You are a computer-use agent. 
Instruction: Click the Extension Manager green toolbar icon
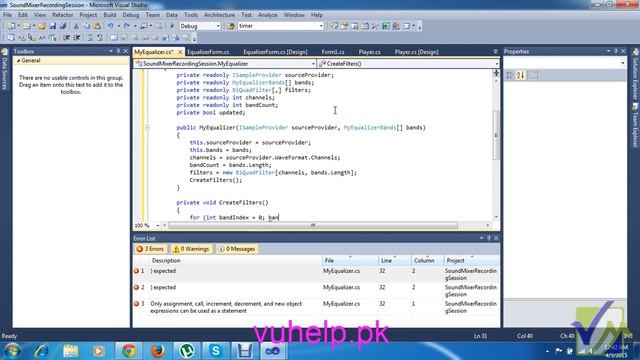386,26
